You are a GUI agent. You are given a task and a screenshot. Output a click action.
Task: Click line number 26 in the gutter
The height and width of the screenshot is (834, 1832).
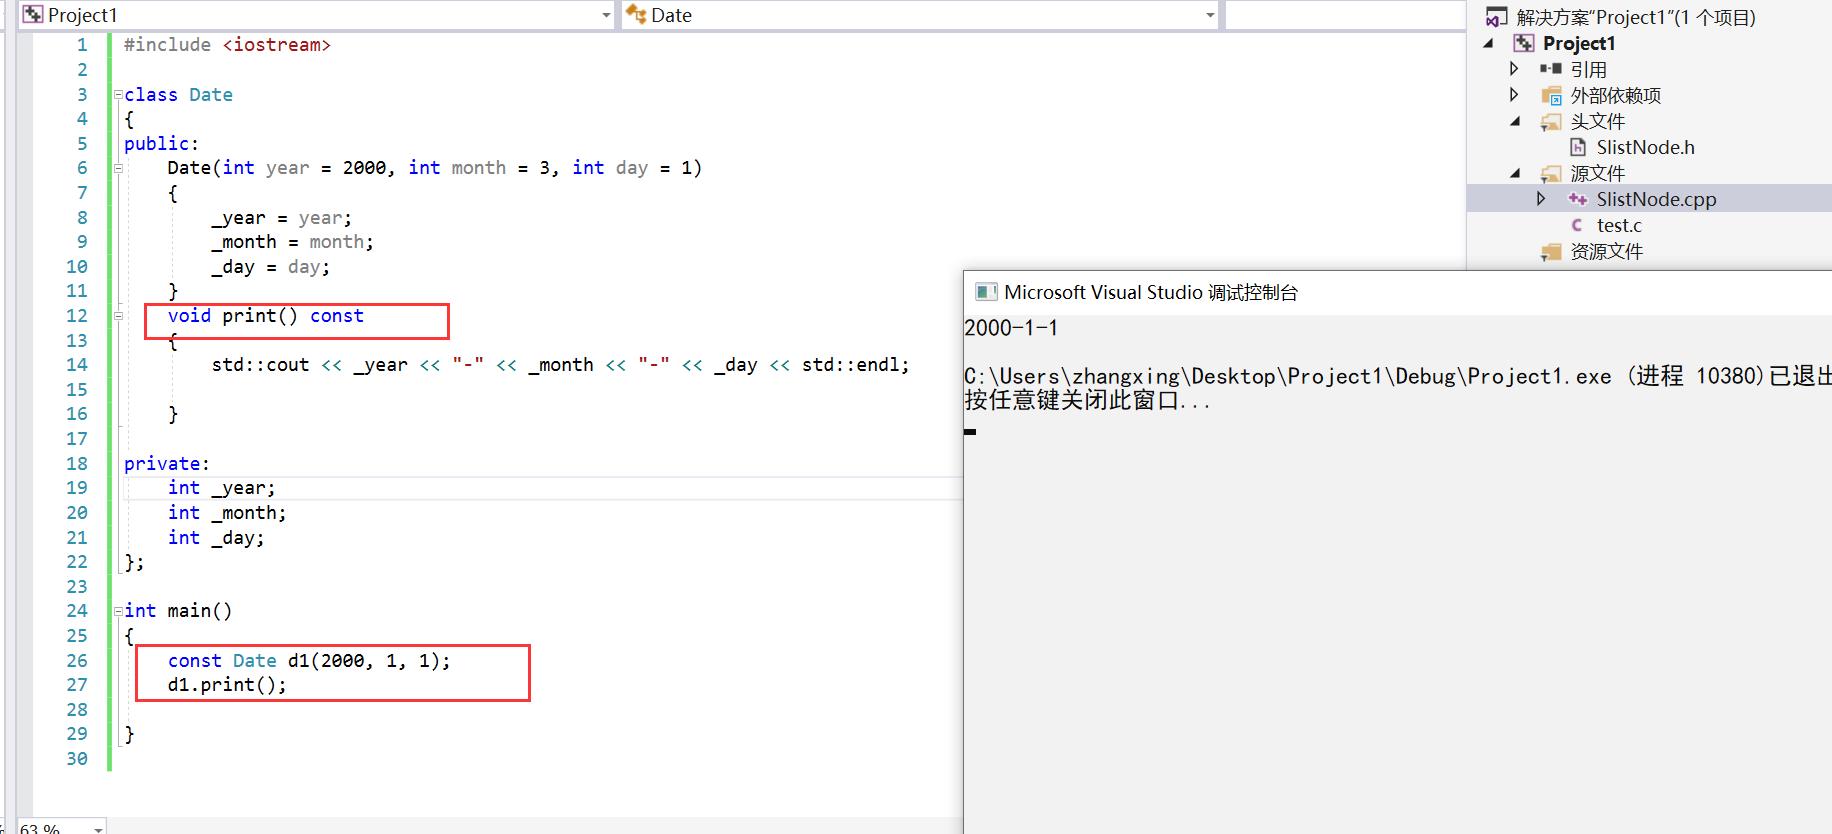point(77,661)
